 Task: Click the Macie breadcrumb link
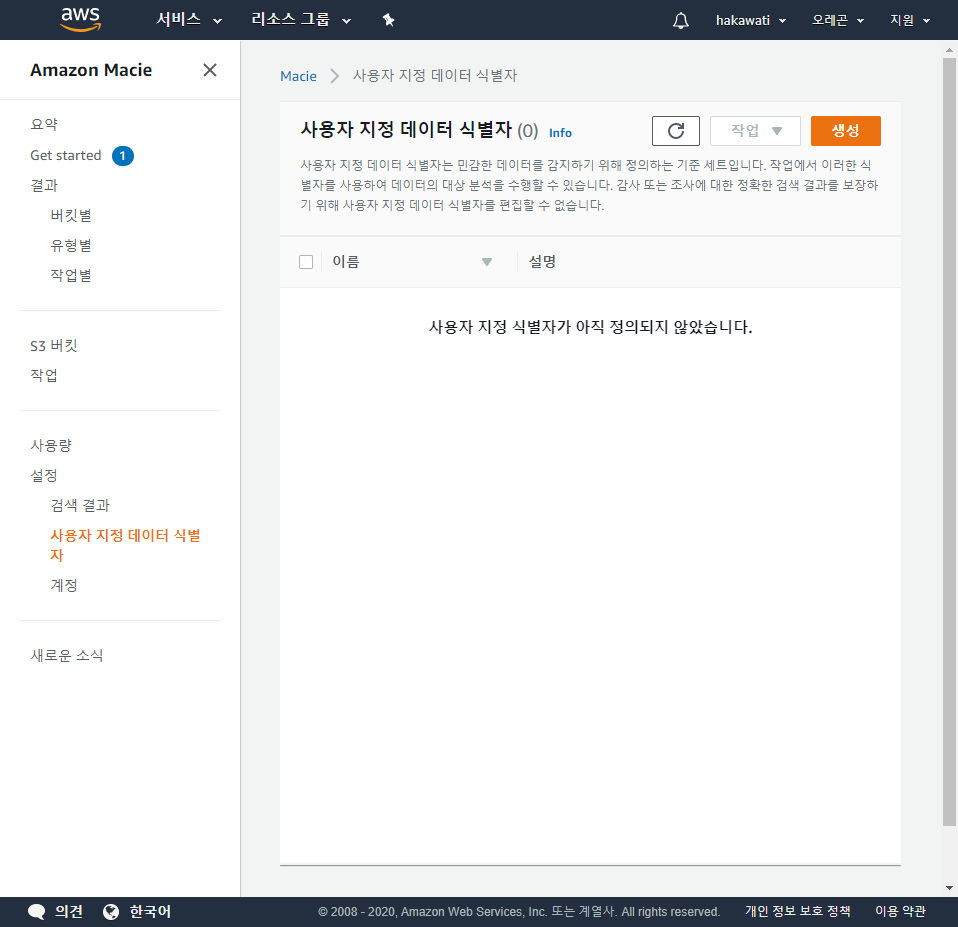click(x=298, y=76)
